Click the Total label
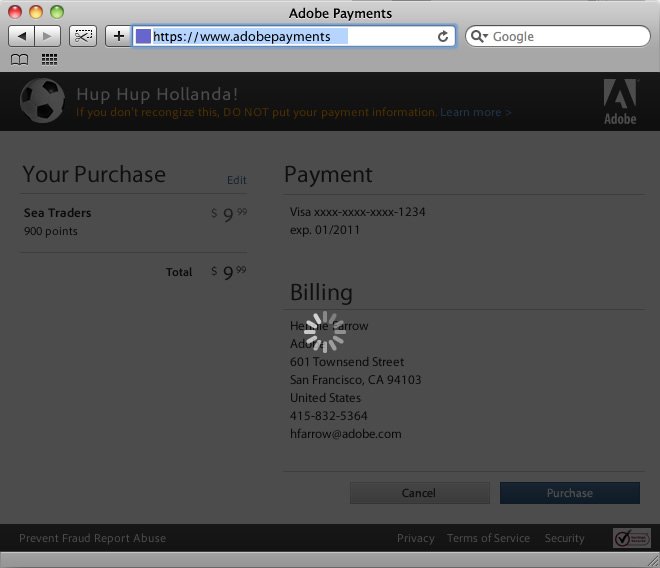 tap(179, 272)
